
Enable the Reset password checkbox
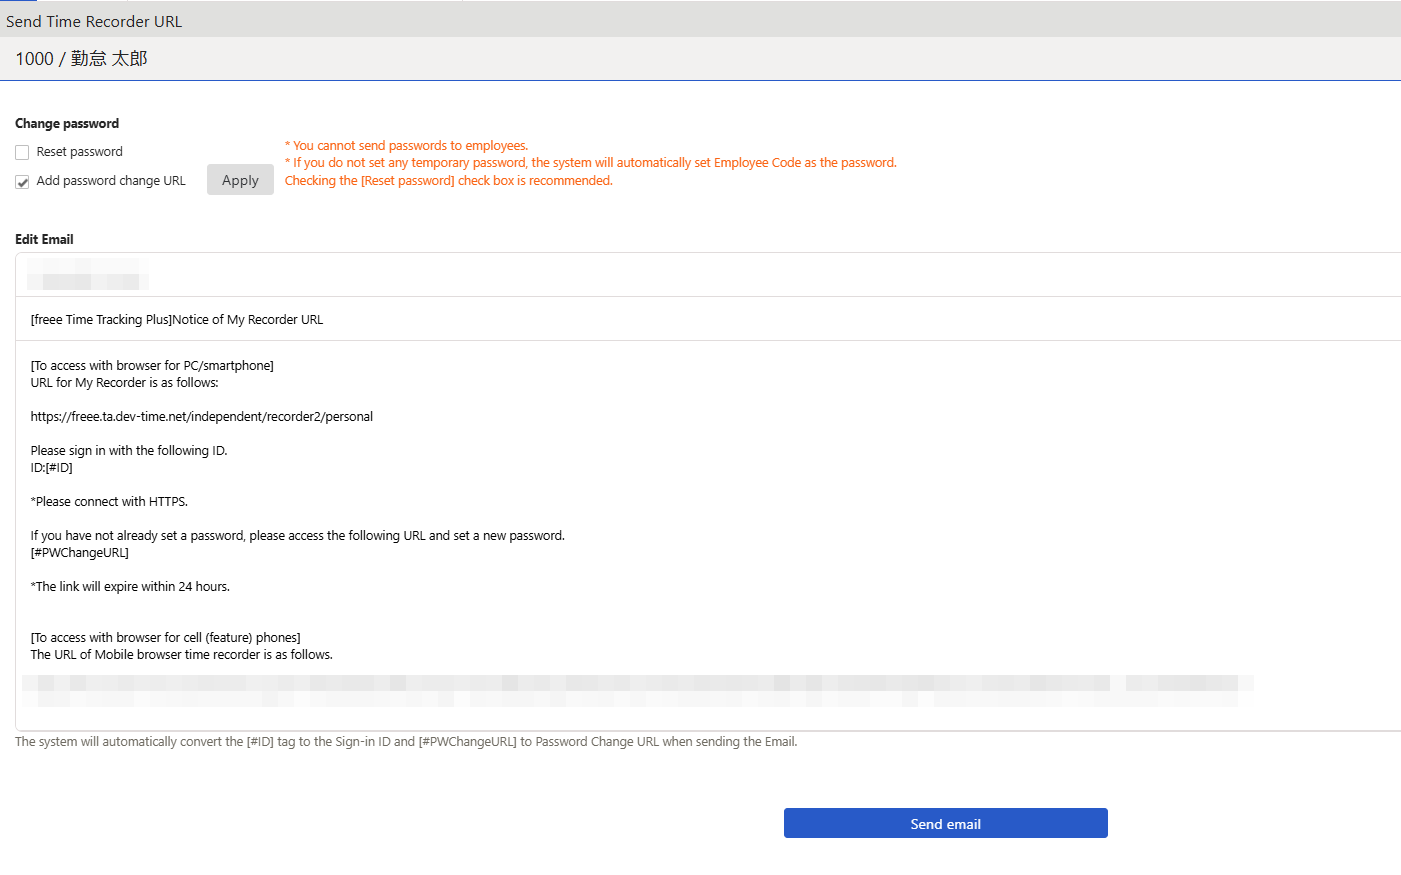(22, 153)
